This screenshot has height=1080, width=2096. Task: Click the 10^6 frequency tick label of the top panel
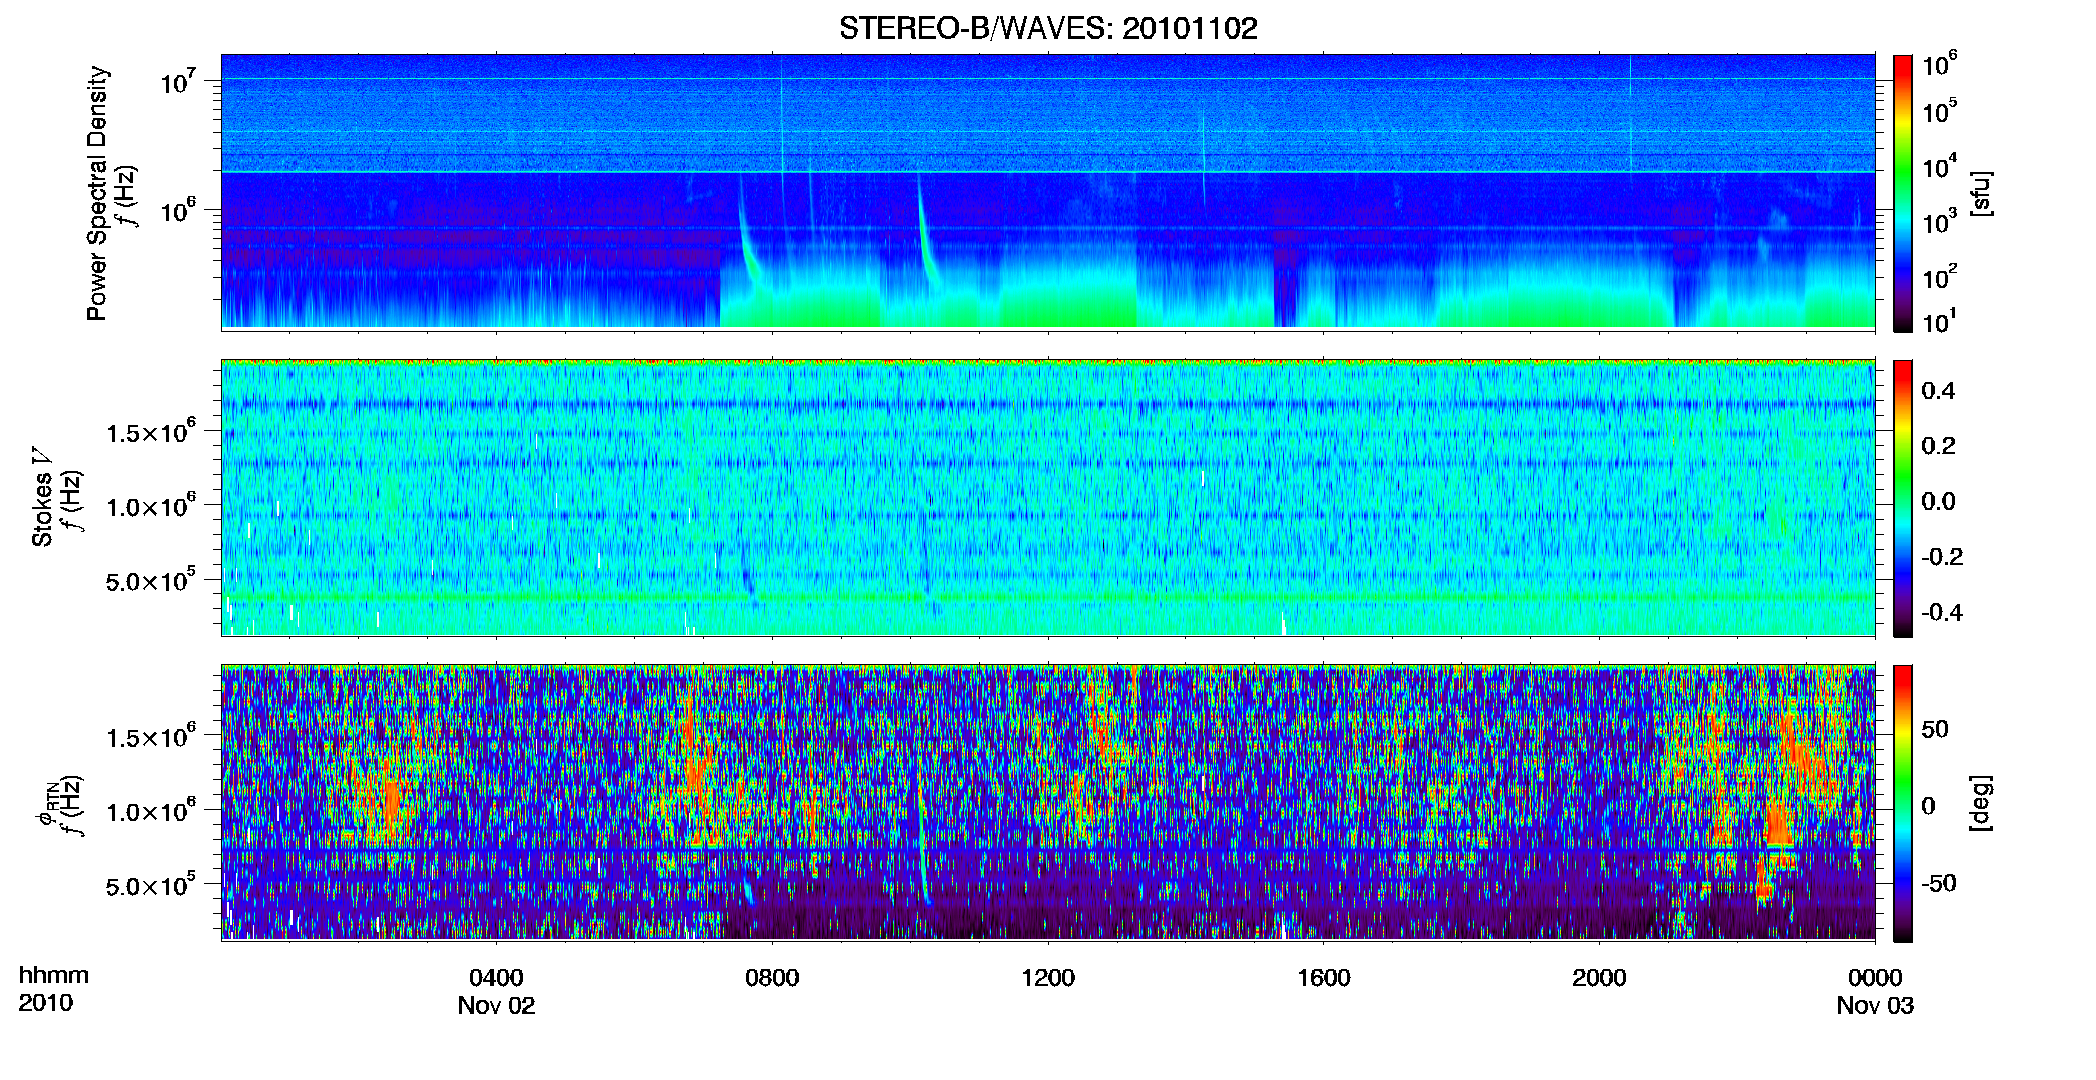coord(177,209)
